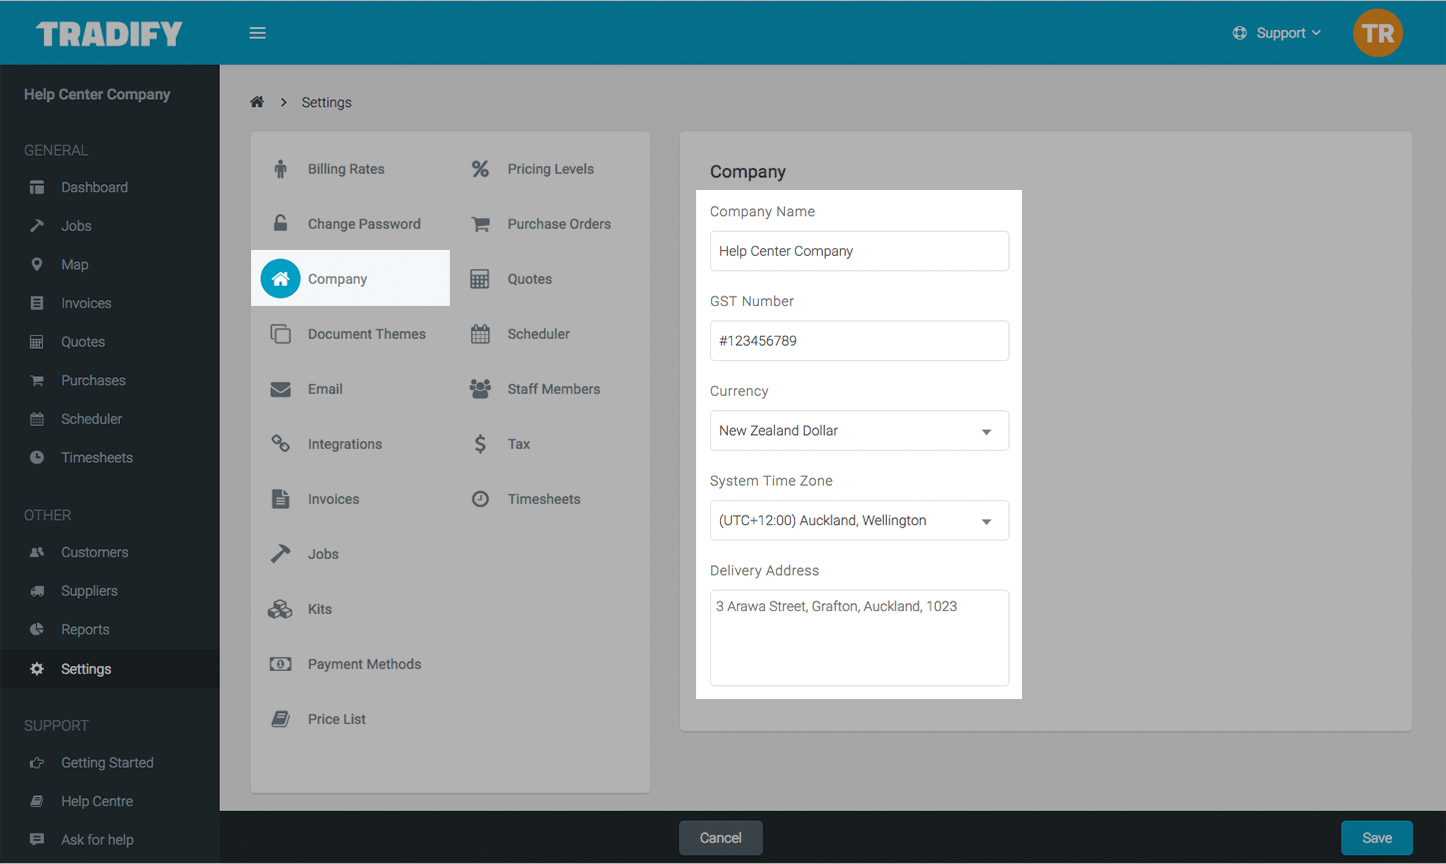Click the Kits boxes icon
Screen dimensions: 1446x864
[280, 609]
